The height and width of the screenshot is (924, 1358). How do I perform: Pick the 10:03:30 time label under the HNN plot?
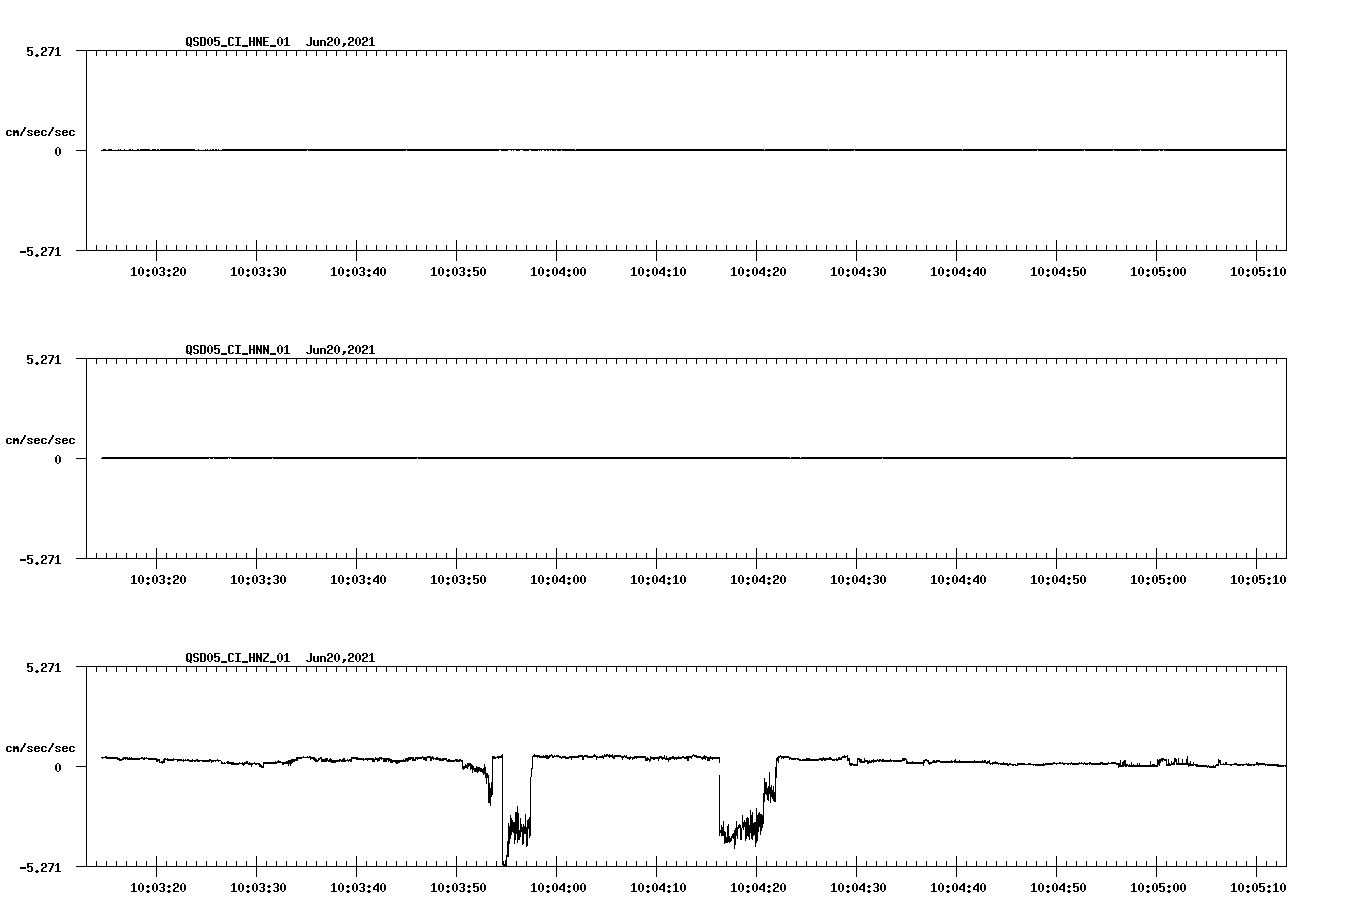coord(258,580)
